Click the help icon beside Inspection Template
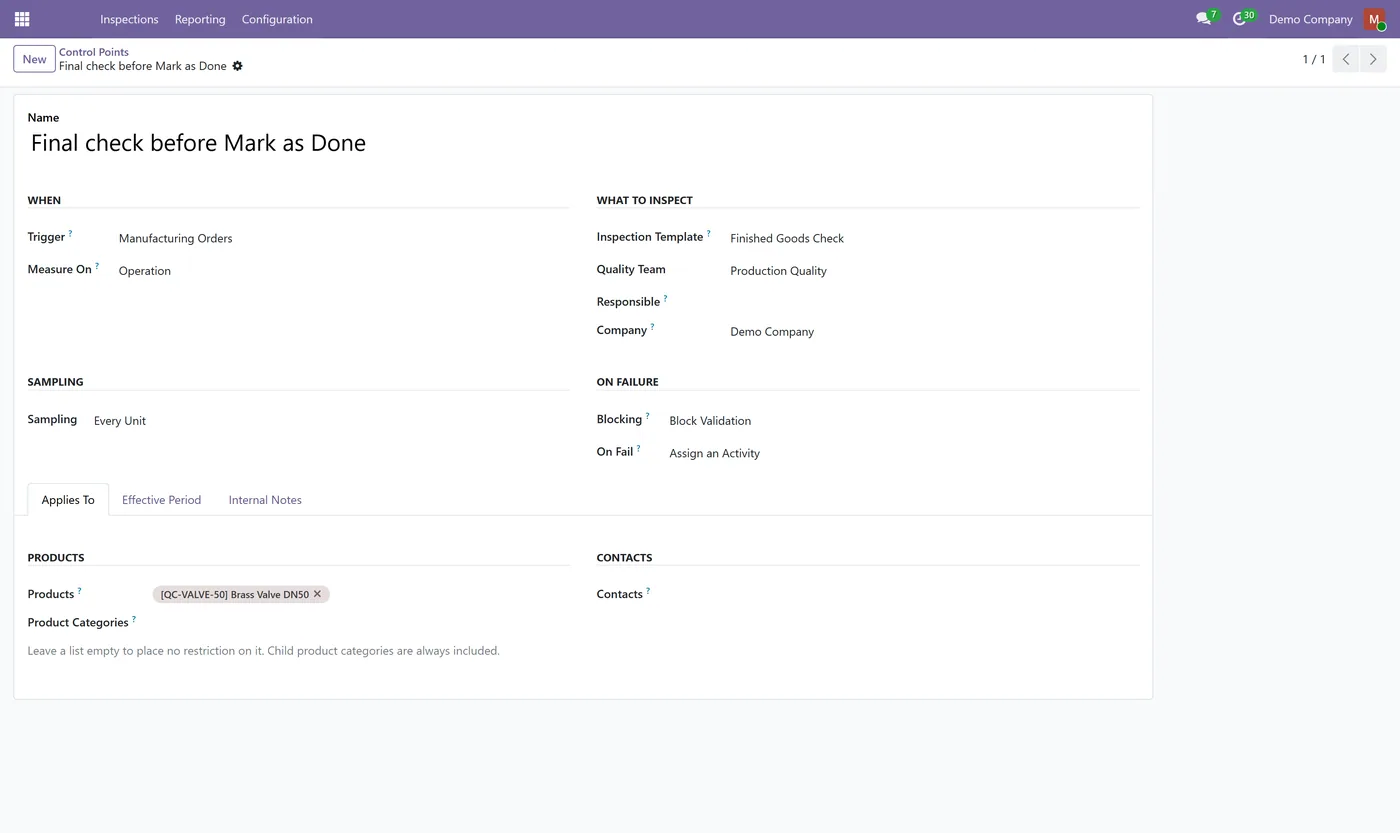This screenshot has height=833, width=1400. (x=708, y=234)
